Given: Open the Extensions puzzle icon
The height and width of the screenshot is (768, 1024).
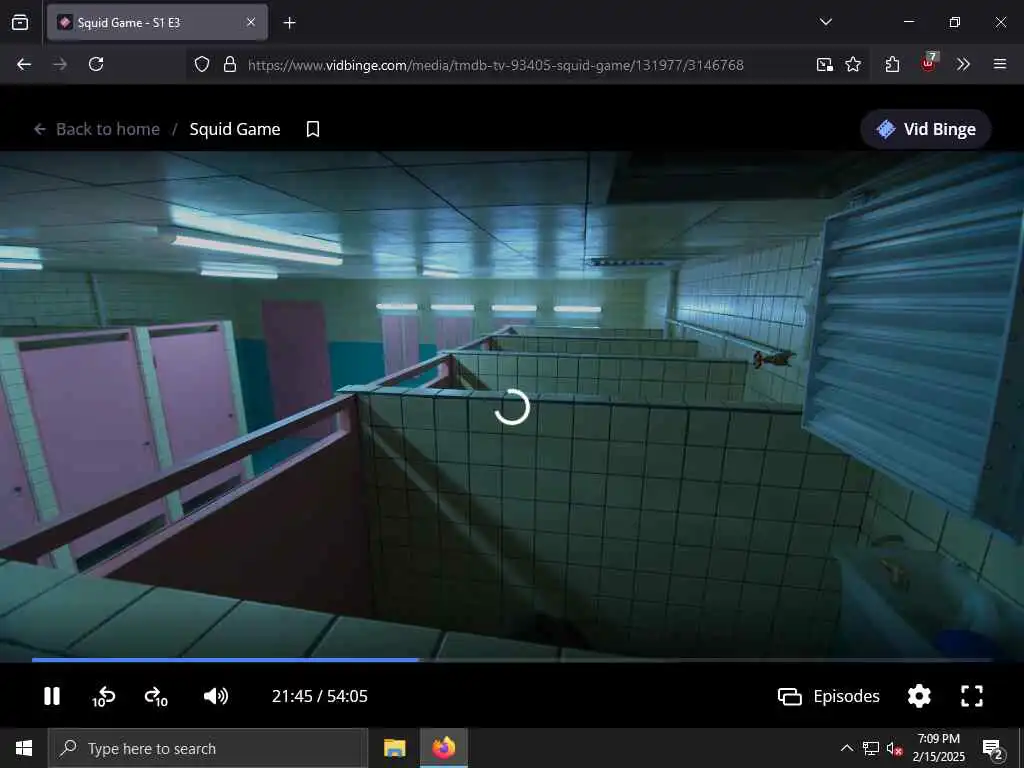Looking at the screenshot, I should click(x=892, y=64).
